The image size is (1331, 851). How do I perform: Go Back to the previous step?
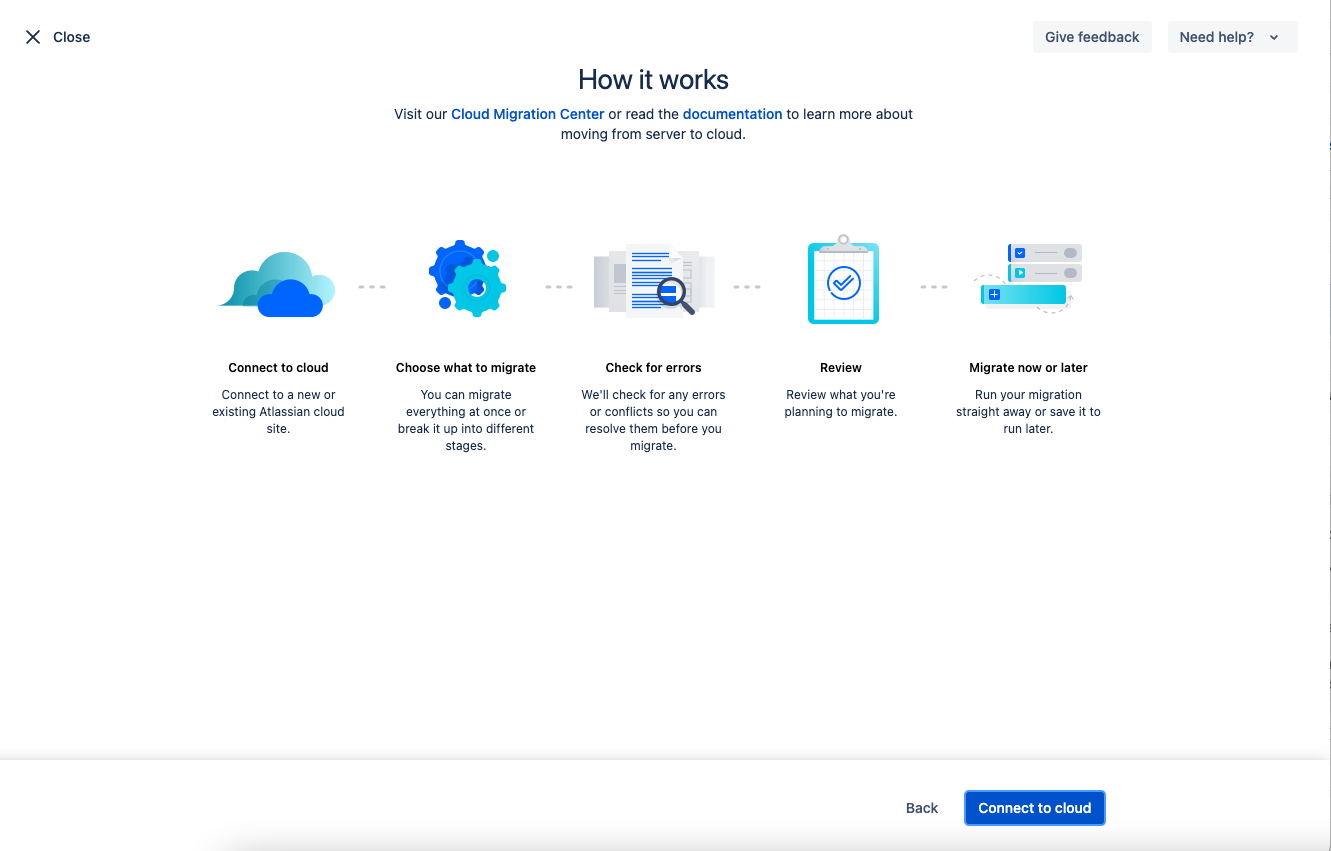(x=921, y=808)
